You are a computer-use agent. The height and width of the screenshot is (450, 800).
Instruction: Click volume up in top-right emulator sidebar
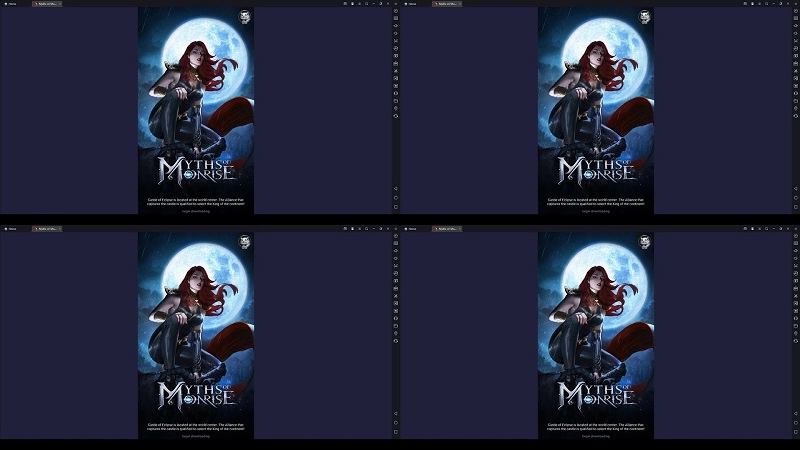tap(796, 26)
